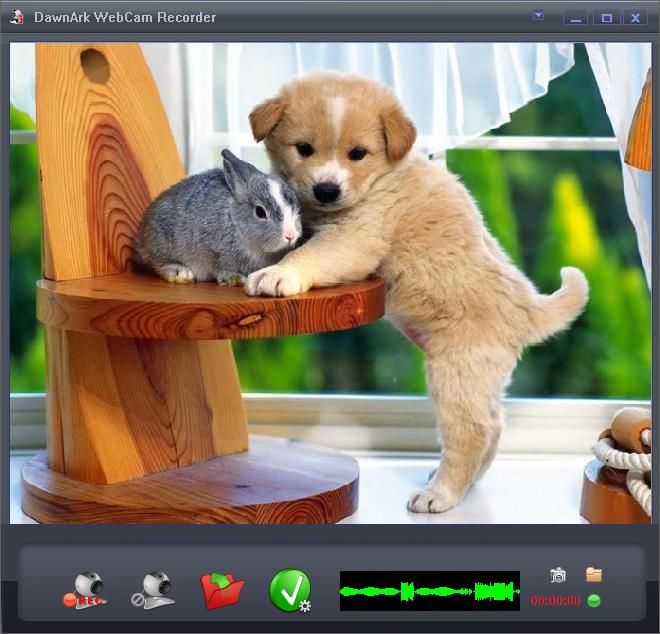This screenshot has width=660, height=634.
Task: Open settings via the green checkmark icon
Action: click(290, 590)
